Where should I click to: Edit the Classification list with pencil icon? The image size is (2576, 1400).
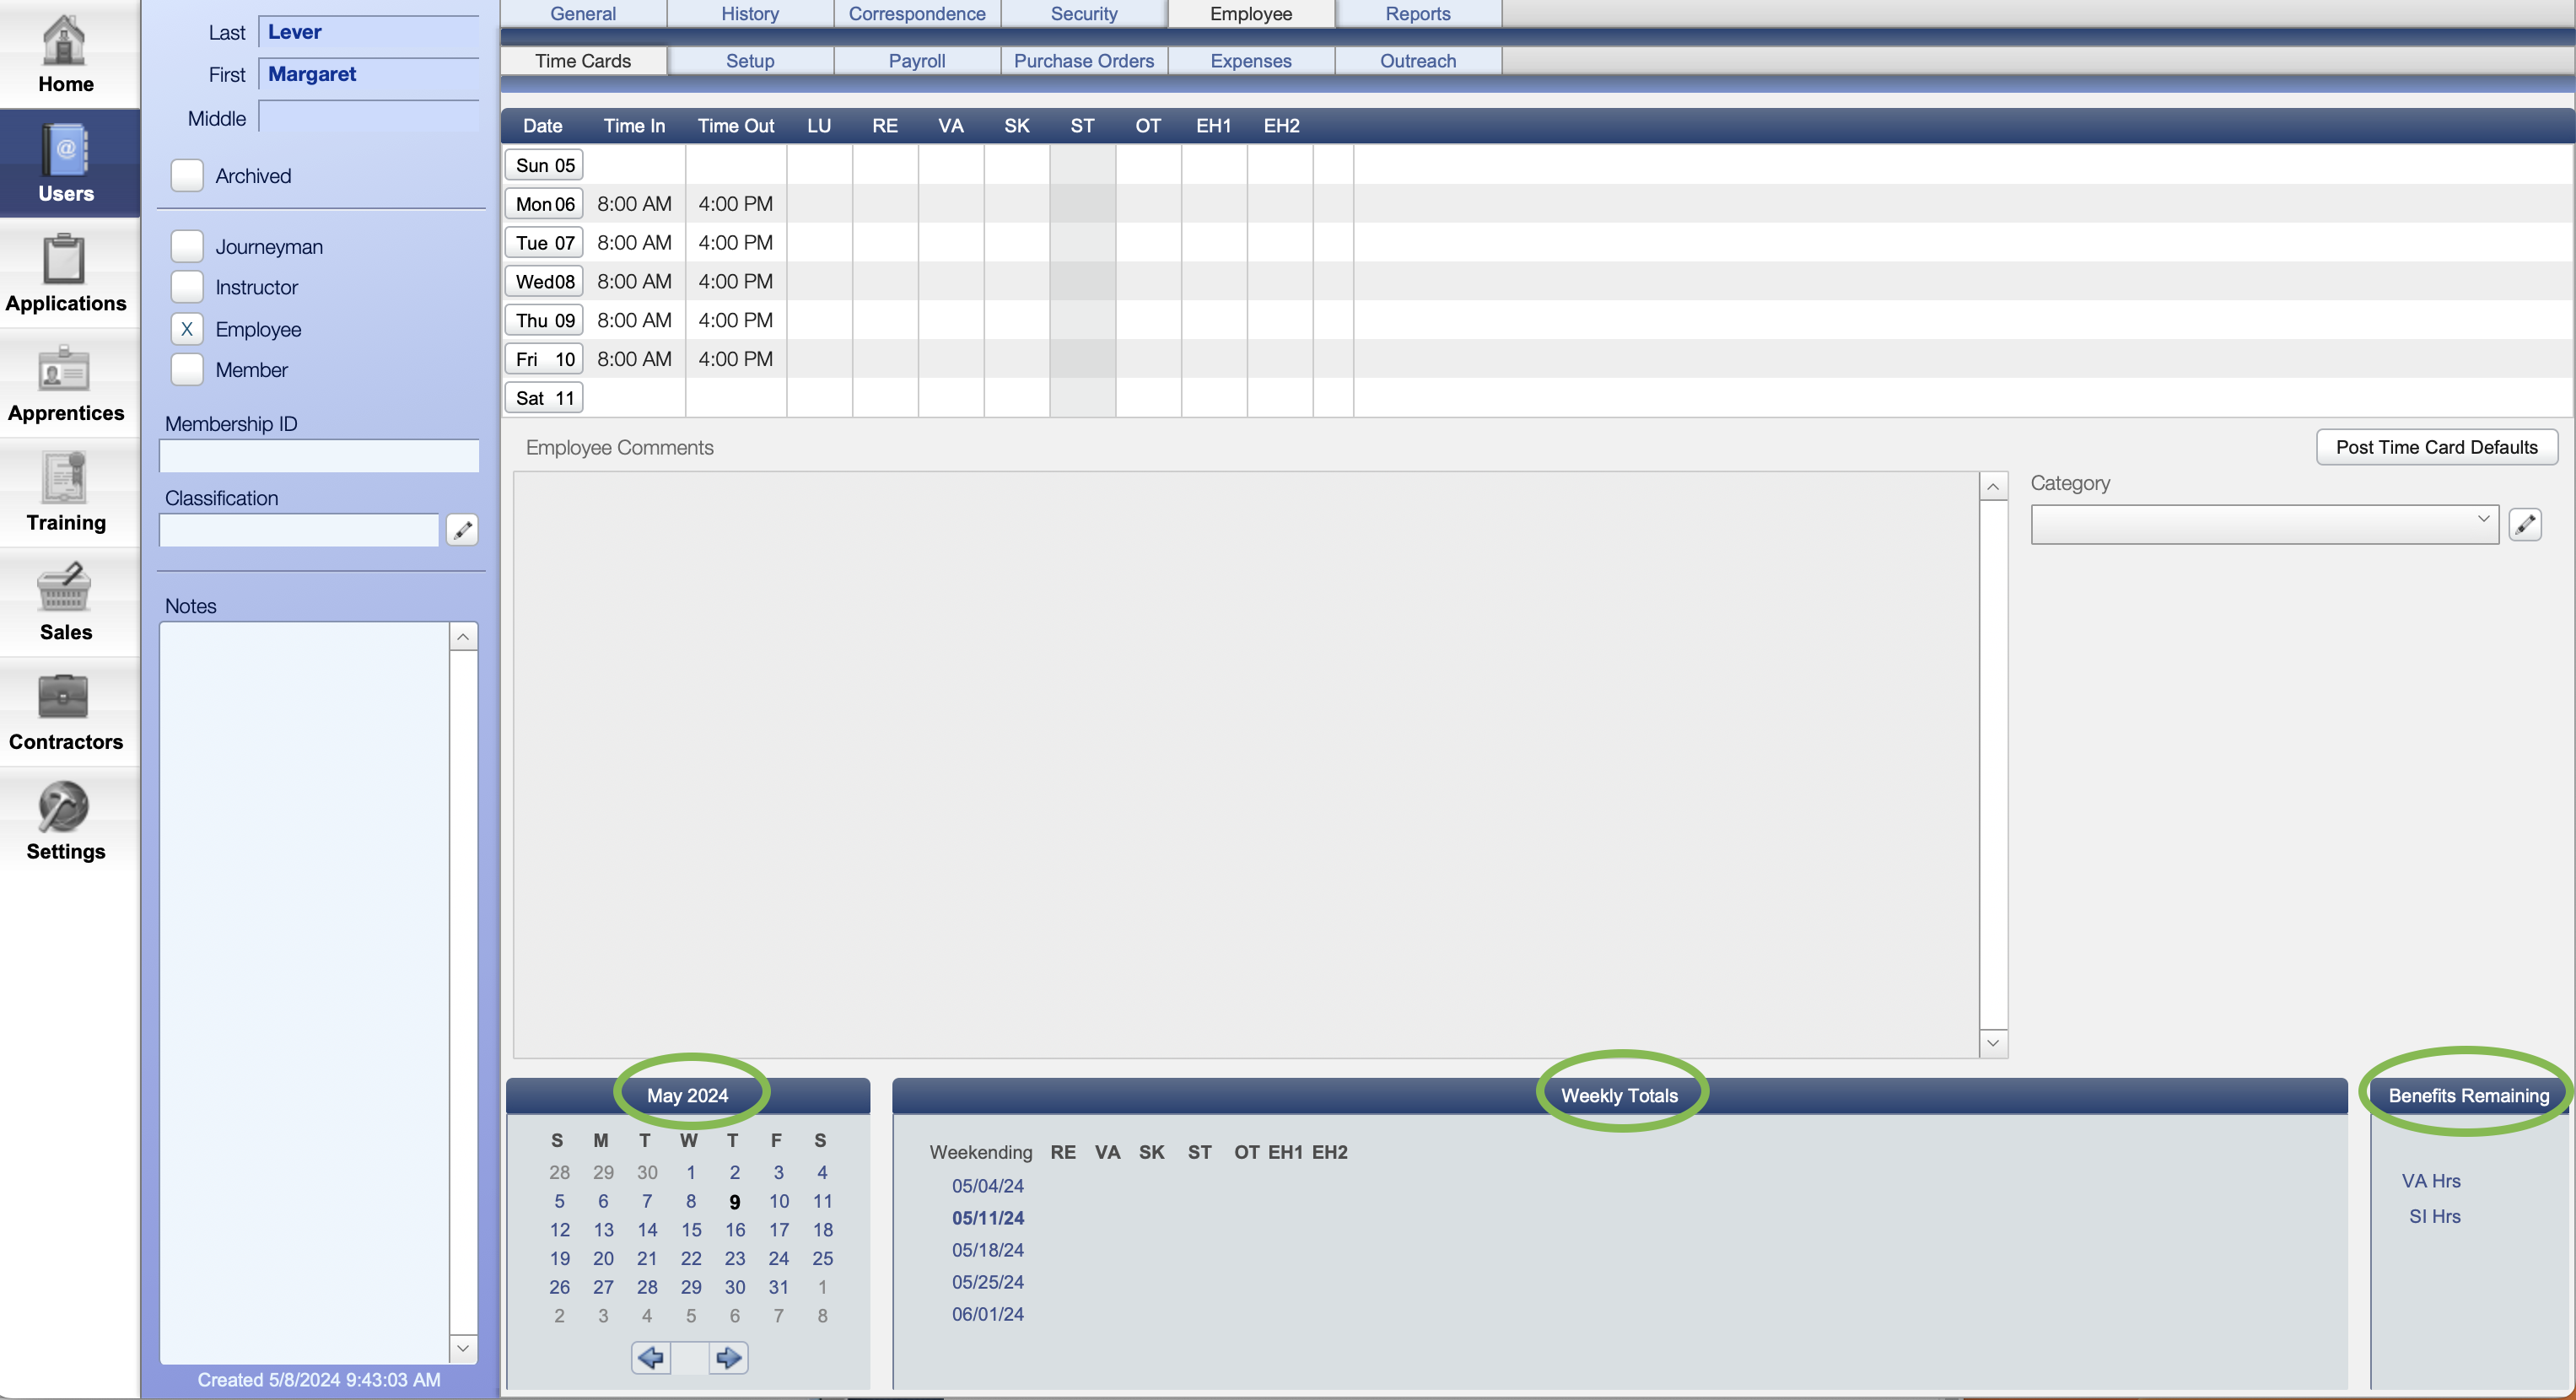tap(462, 530)
